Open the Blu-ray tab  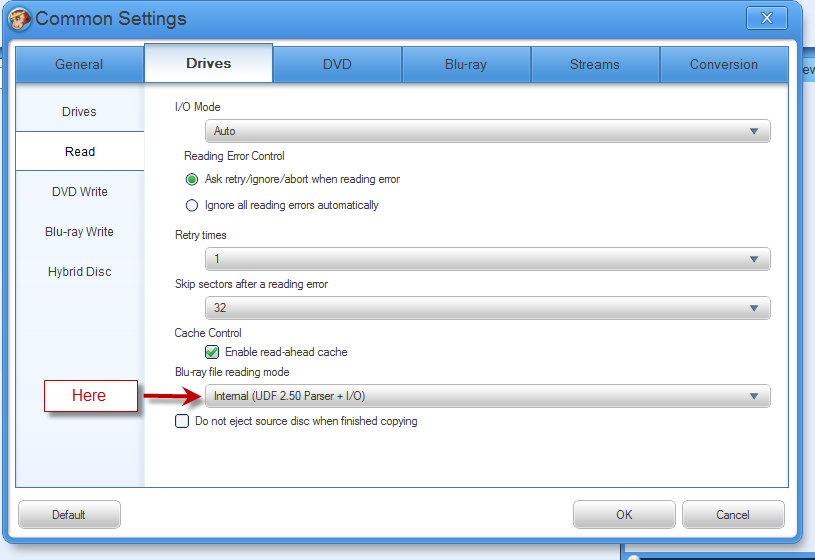pyautogui.click(x=466, y=64)
